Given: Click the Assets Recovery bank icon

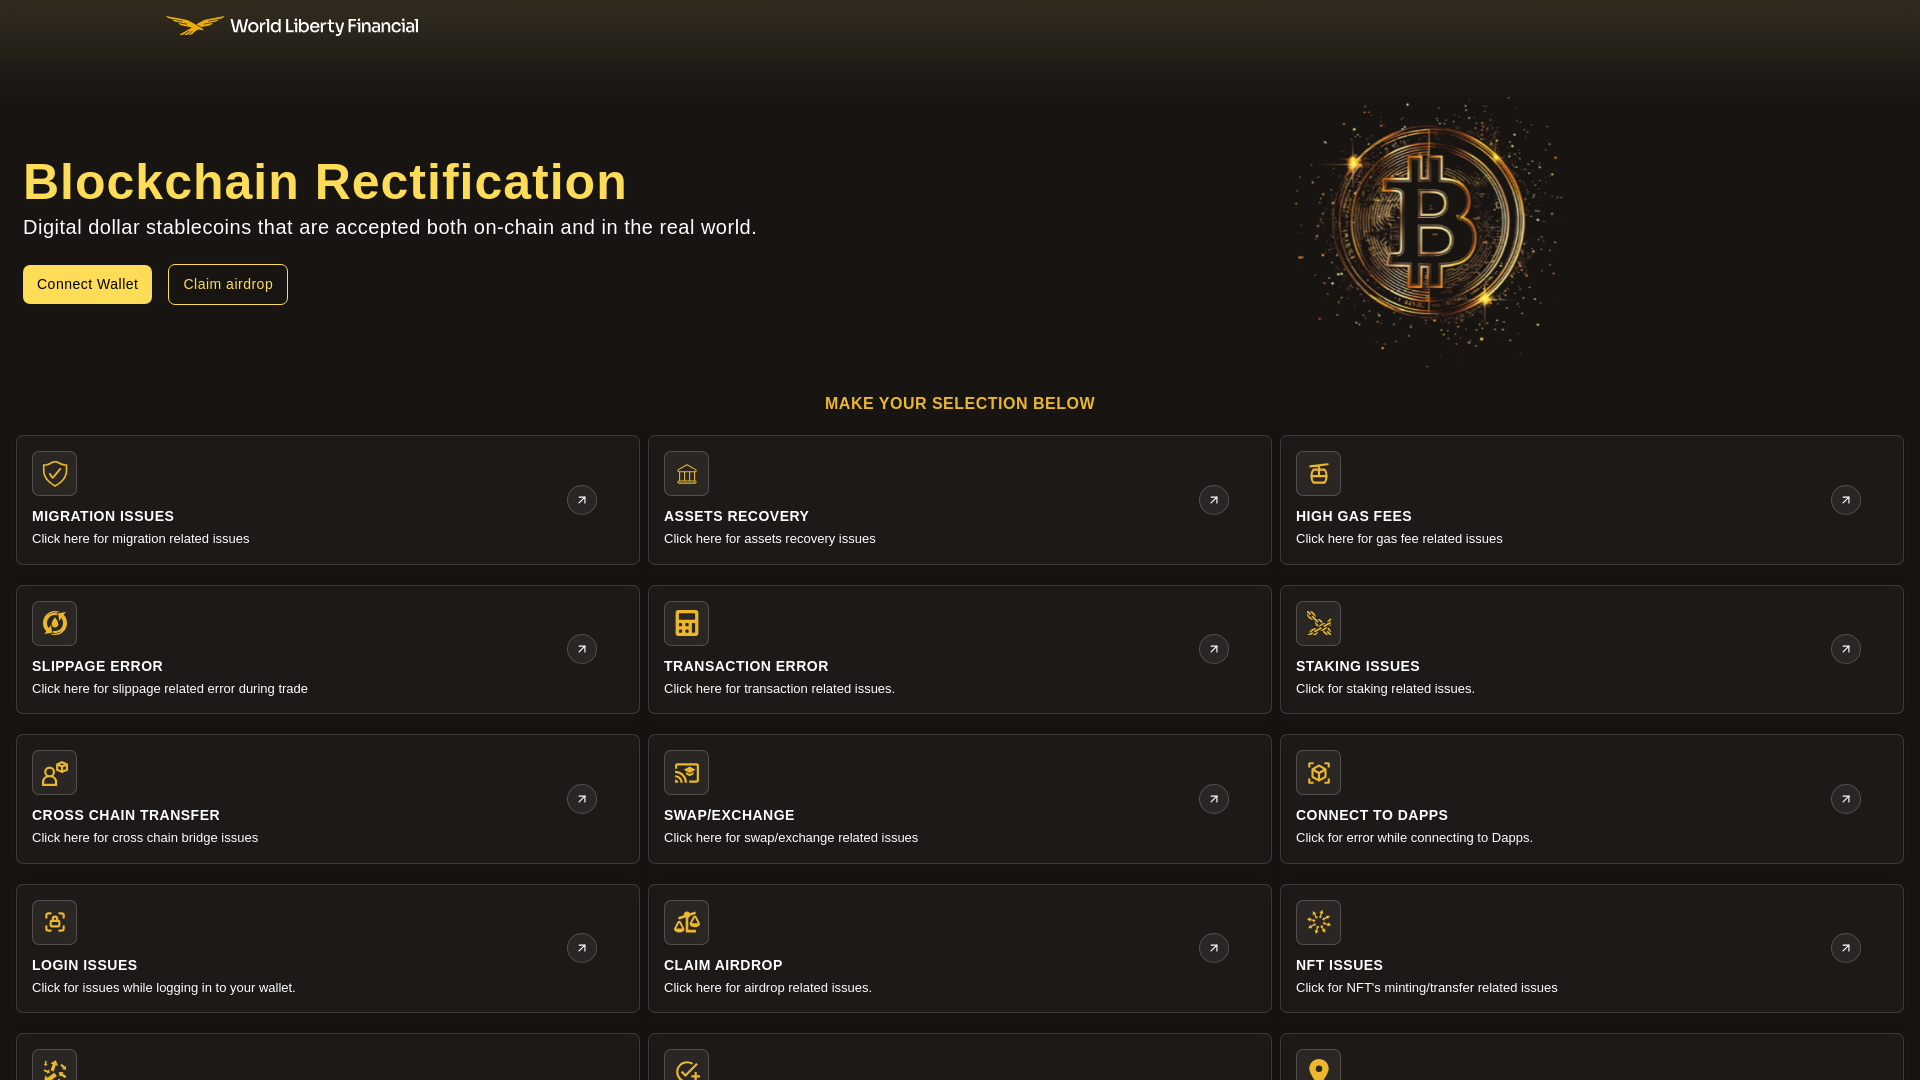Looking at the screenshot, I should pyautogui.click(x=686, y=473).
